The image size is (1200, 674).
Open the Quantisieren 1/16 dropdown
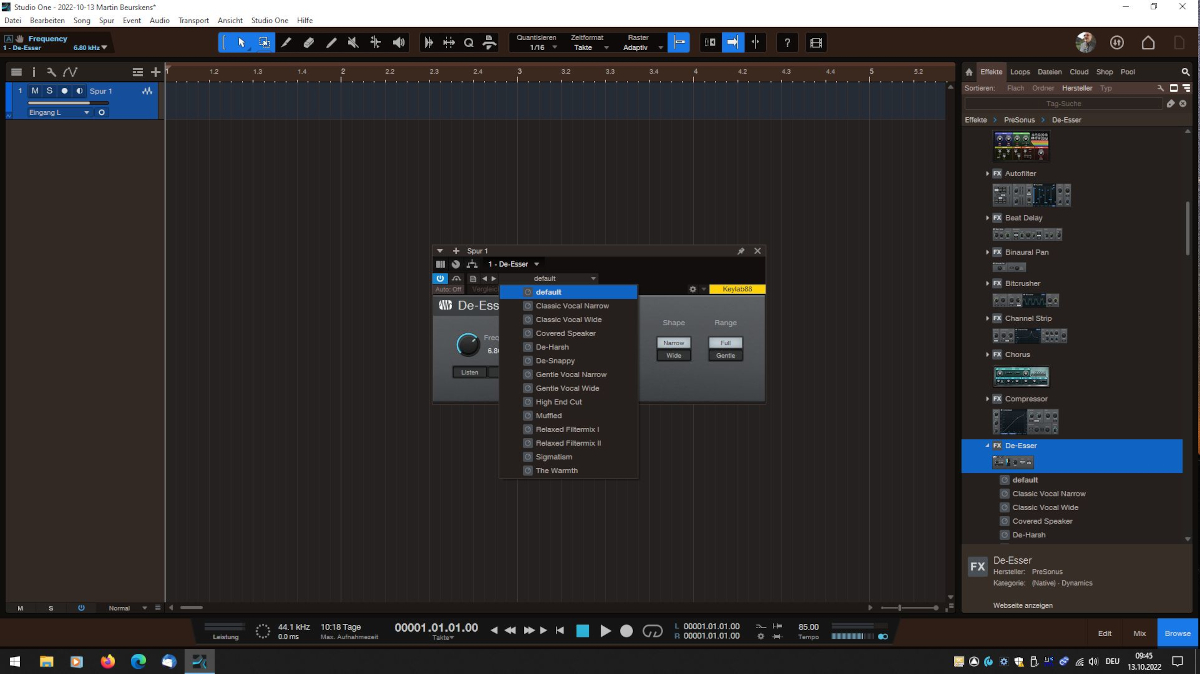pos(541,47)
